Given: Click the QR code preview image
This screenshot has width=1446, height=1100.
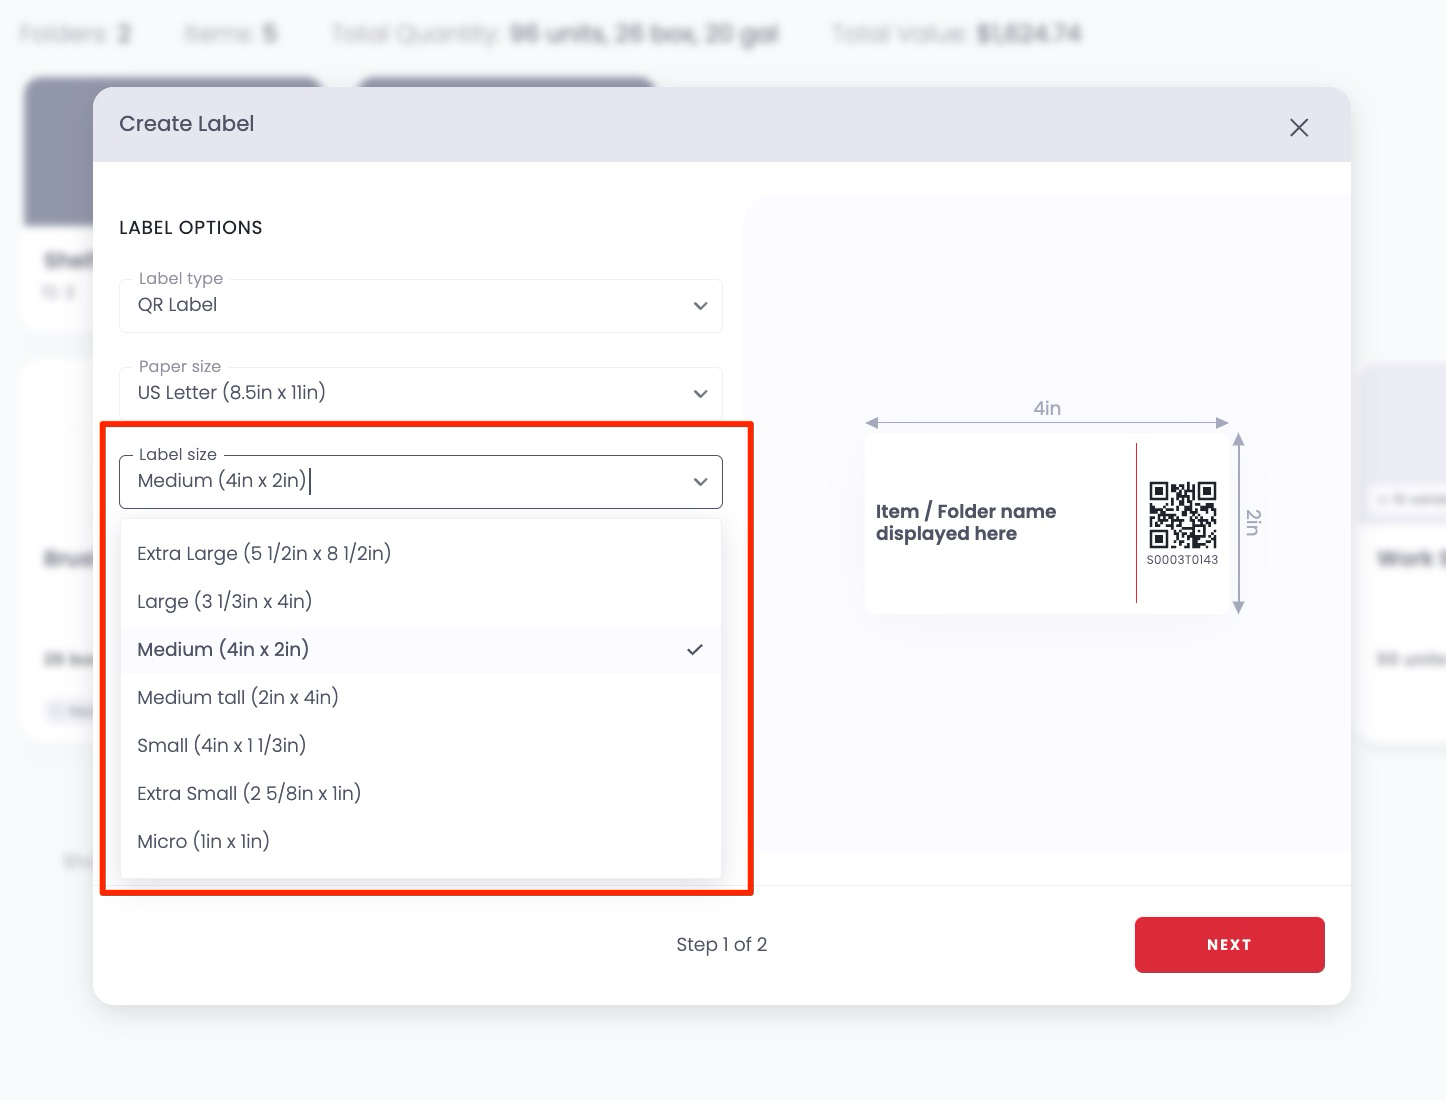Looking at the screenshot, I should (1182, 514).
